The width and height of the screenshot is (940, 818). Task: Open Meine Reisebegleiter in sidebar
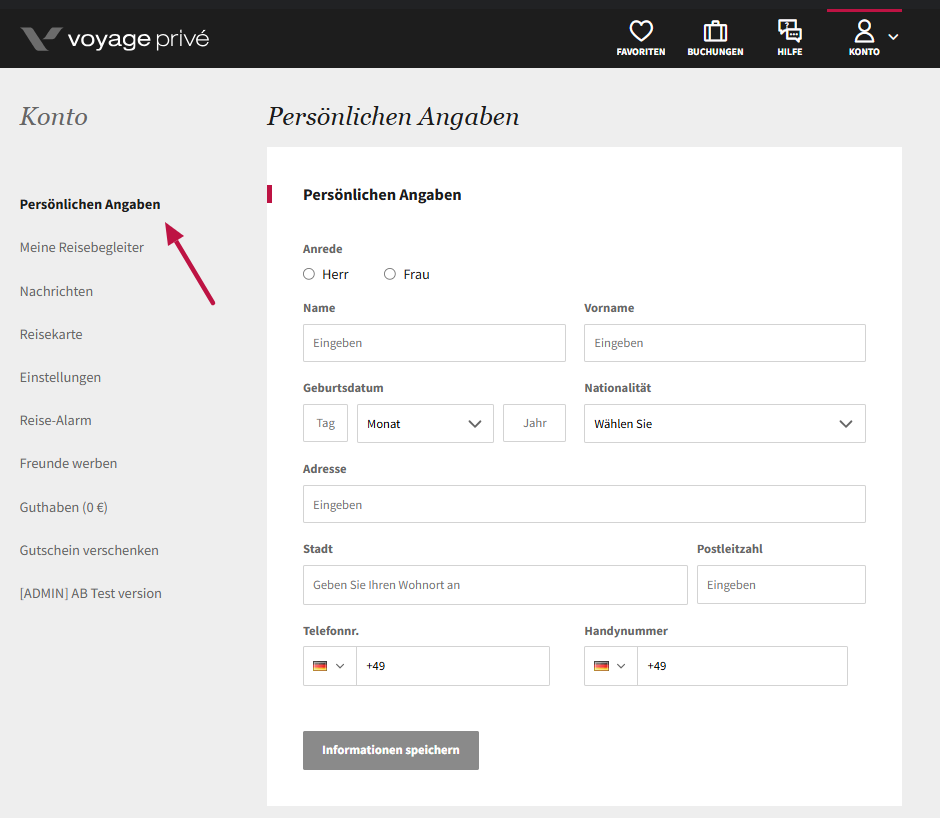coord(82,247)
